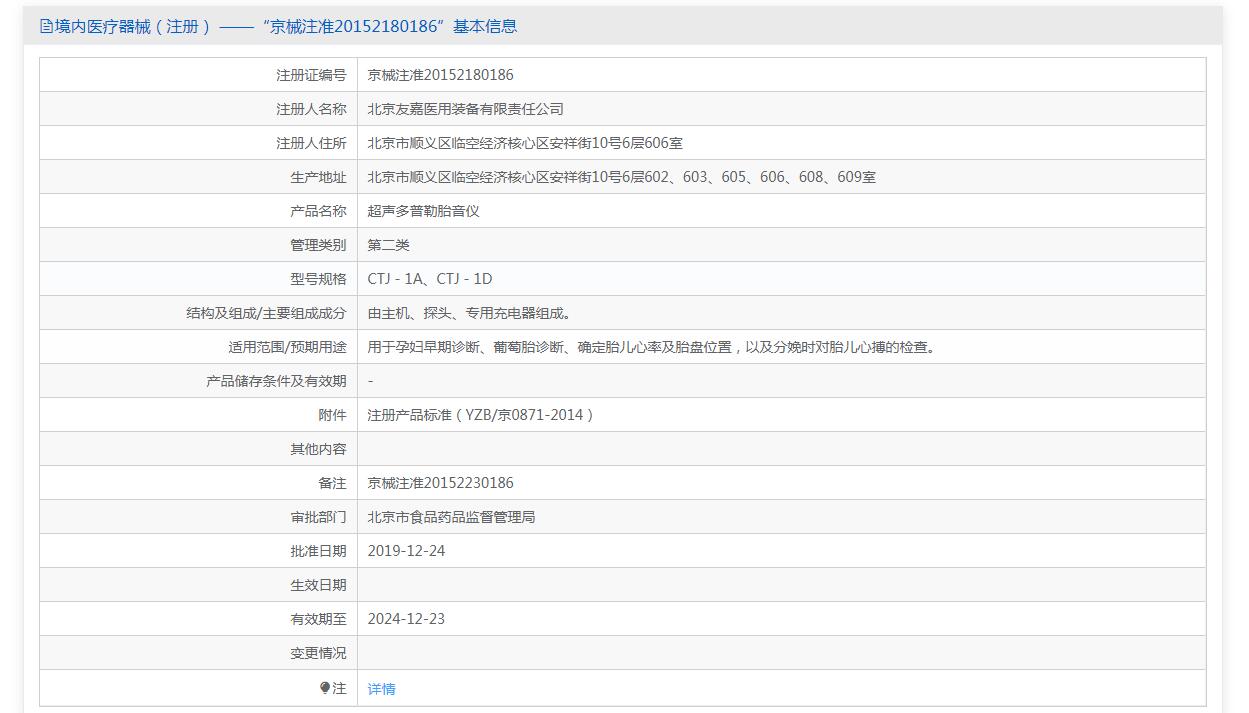Click the 结构及组成/主要组成成分 label
This screenshot has width=1249, height=713.
(x=266, y=313)
